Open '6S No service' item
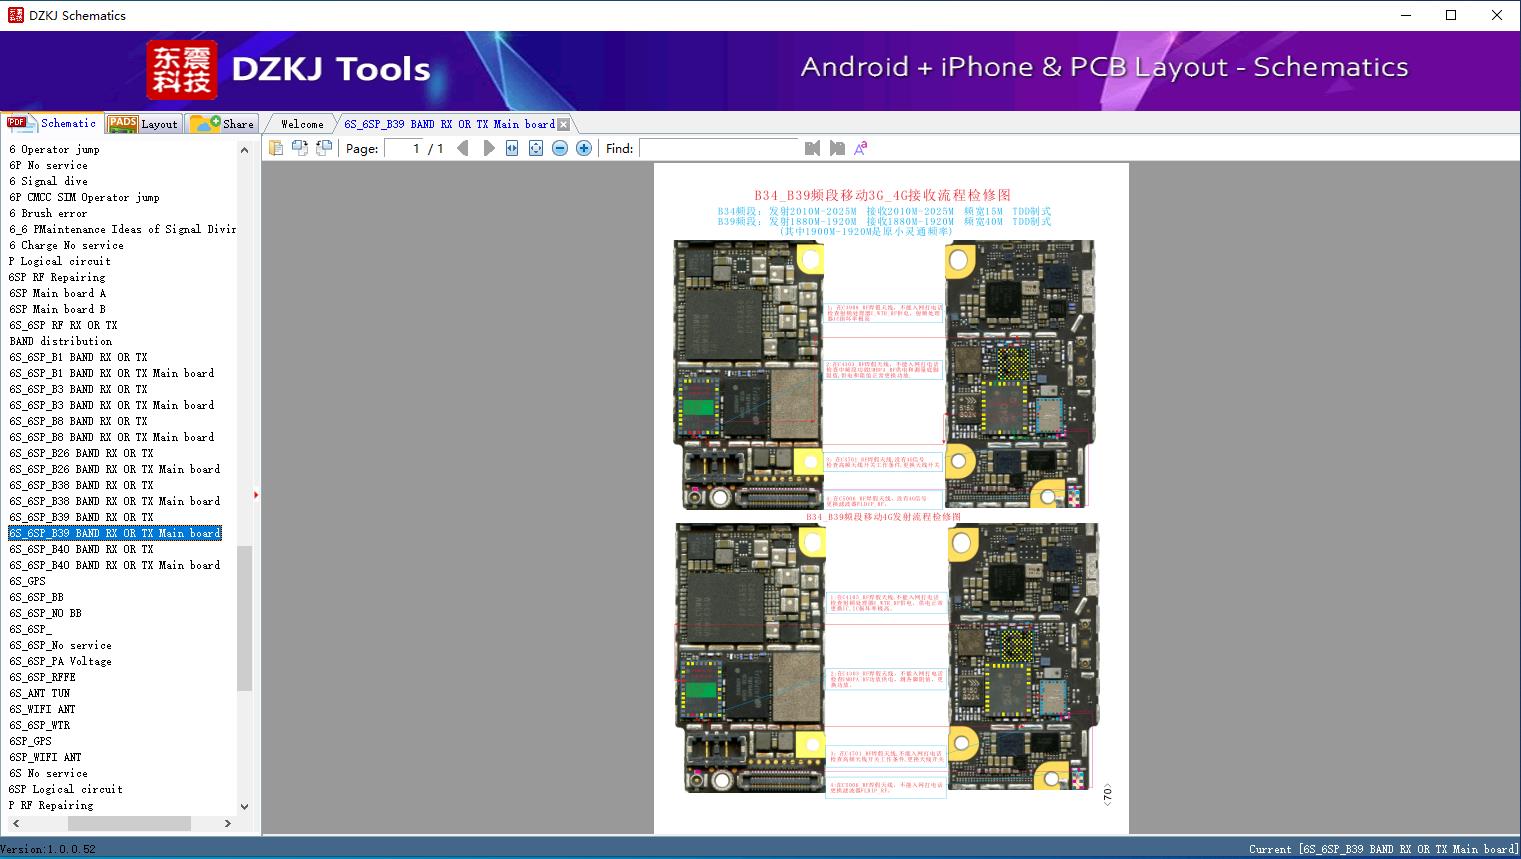The width and height of the screenshot is (1521, 859). pos(48,773)
